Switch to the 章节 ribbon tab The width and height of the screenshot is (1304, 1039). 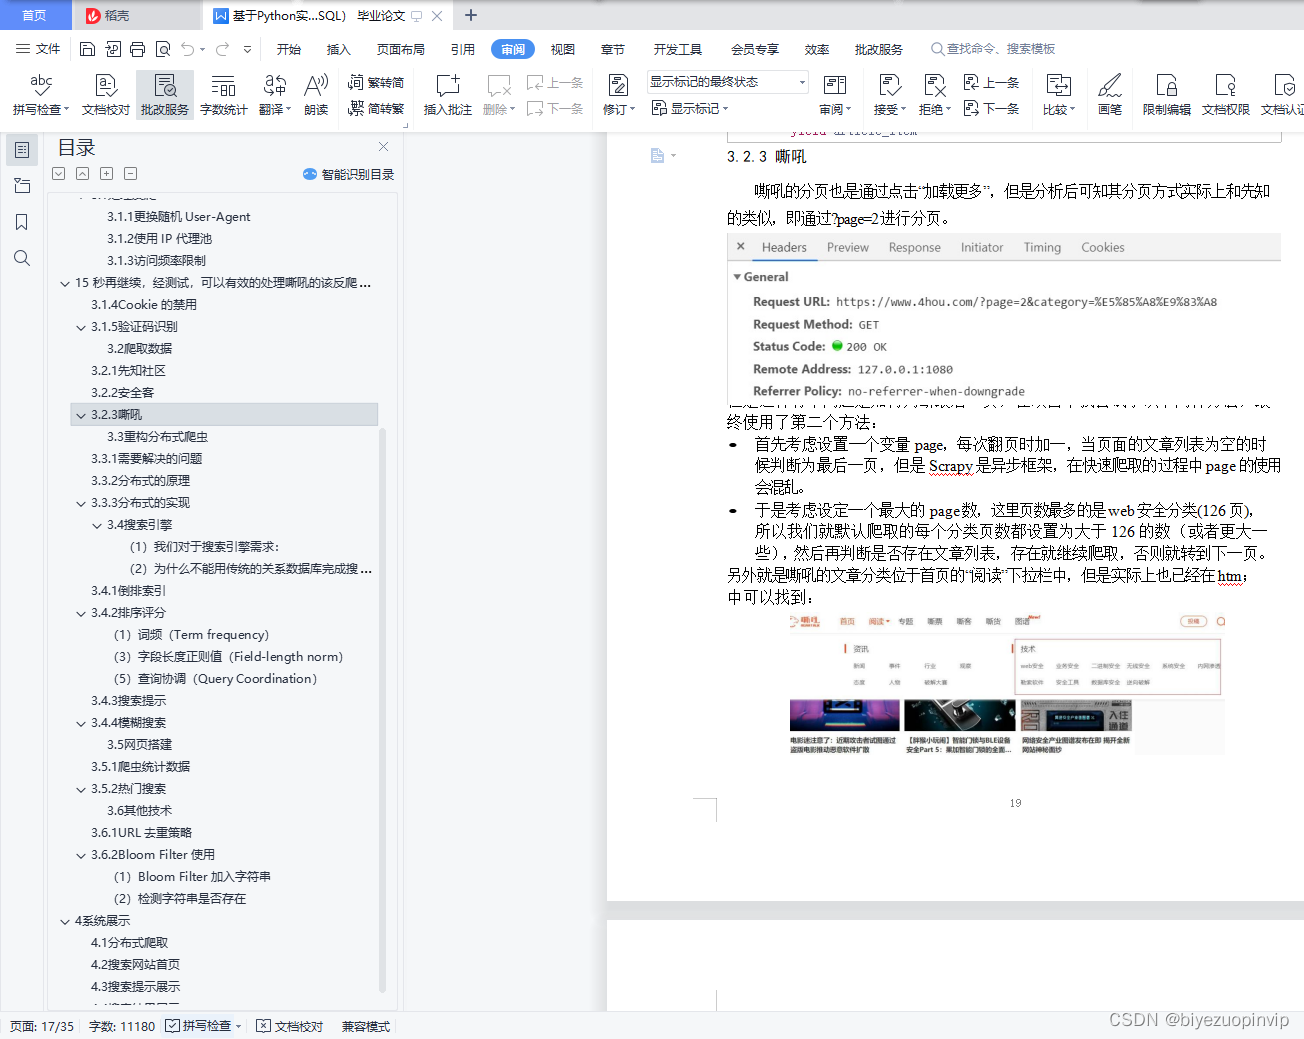613,49
